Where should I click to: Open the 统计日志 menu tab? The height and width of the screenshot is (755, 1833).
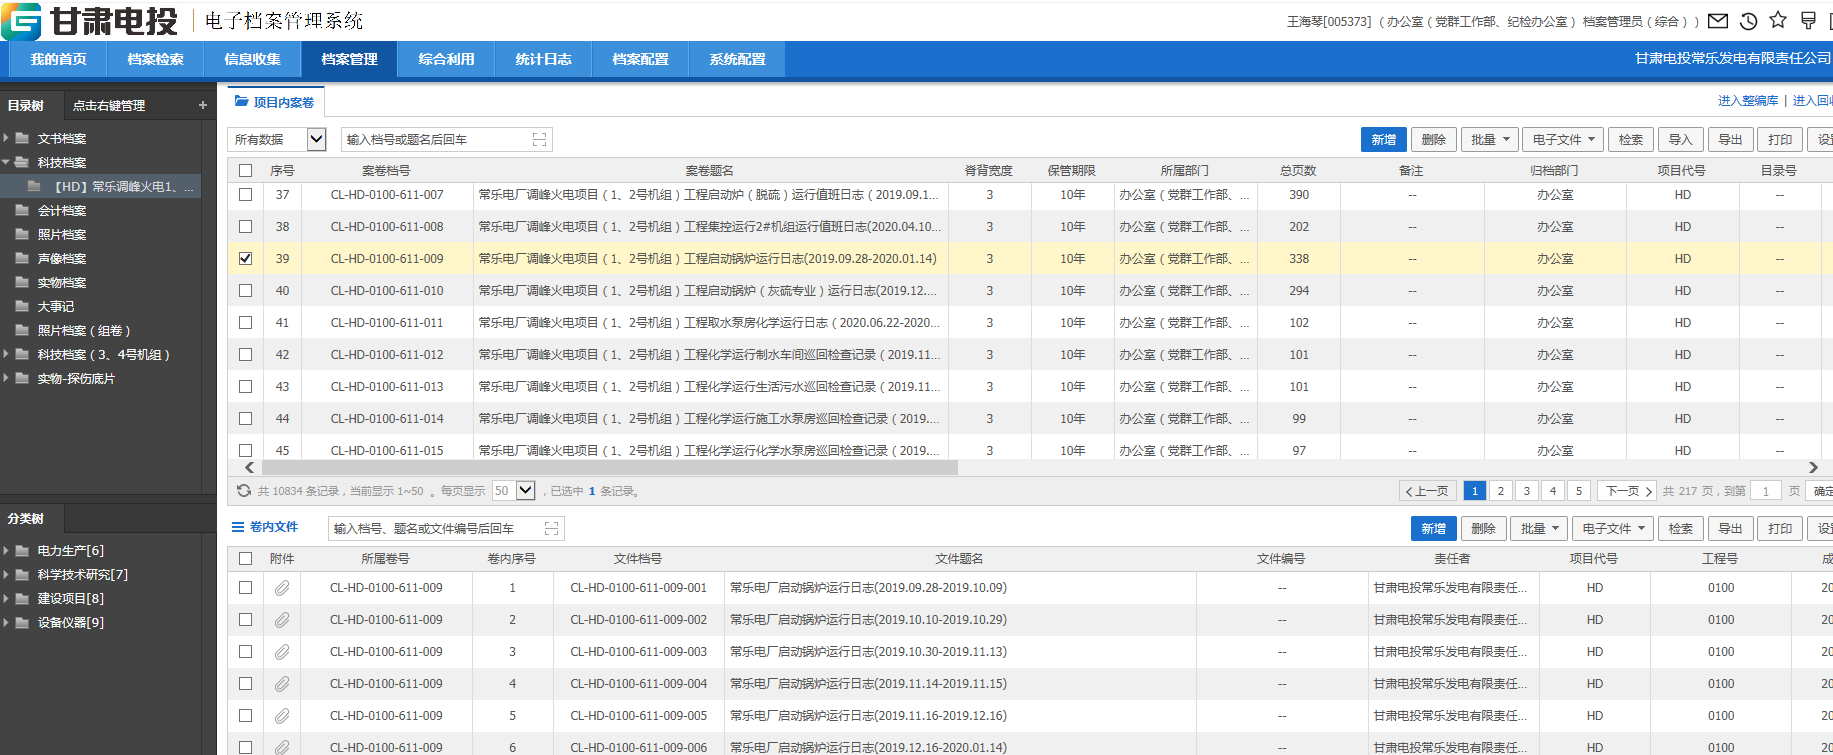pos(543,59)
